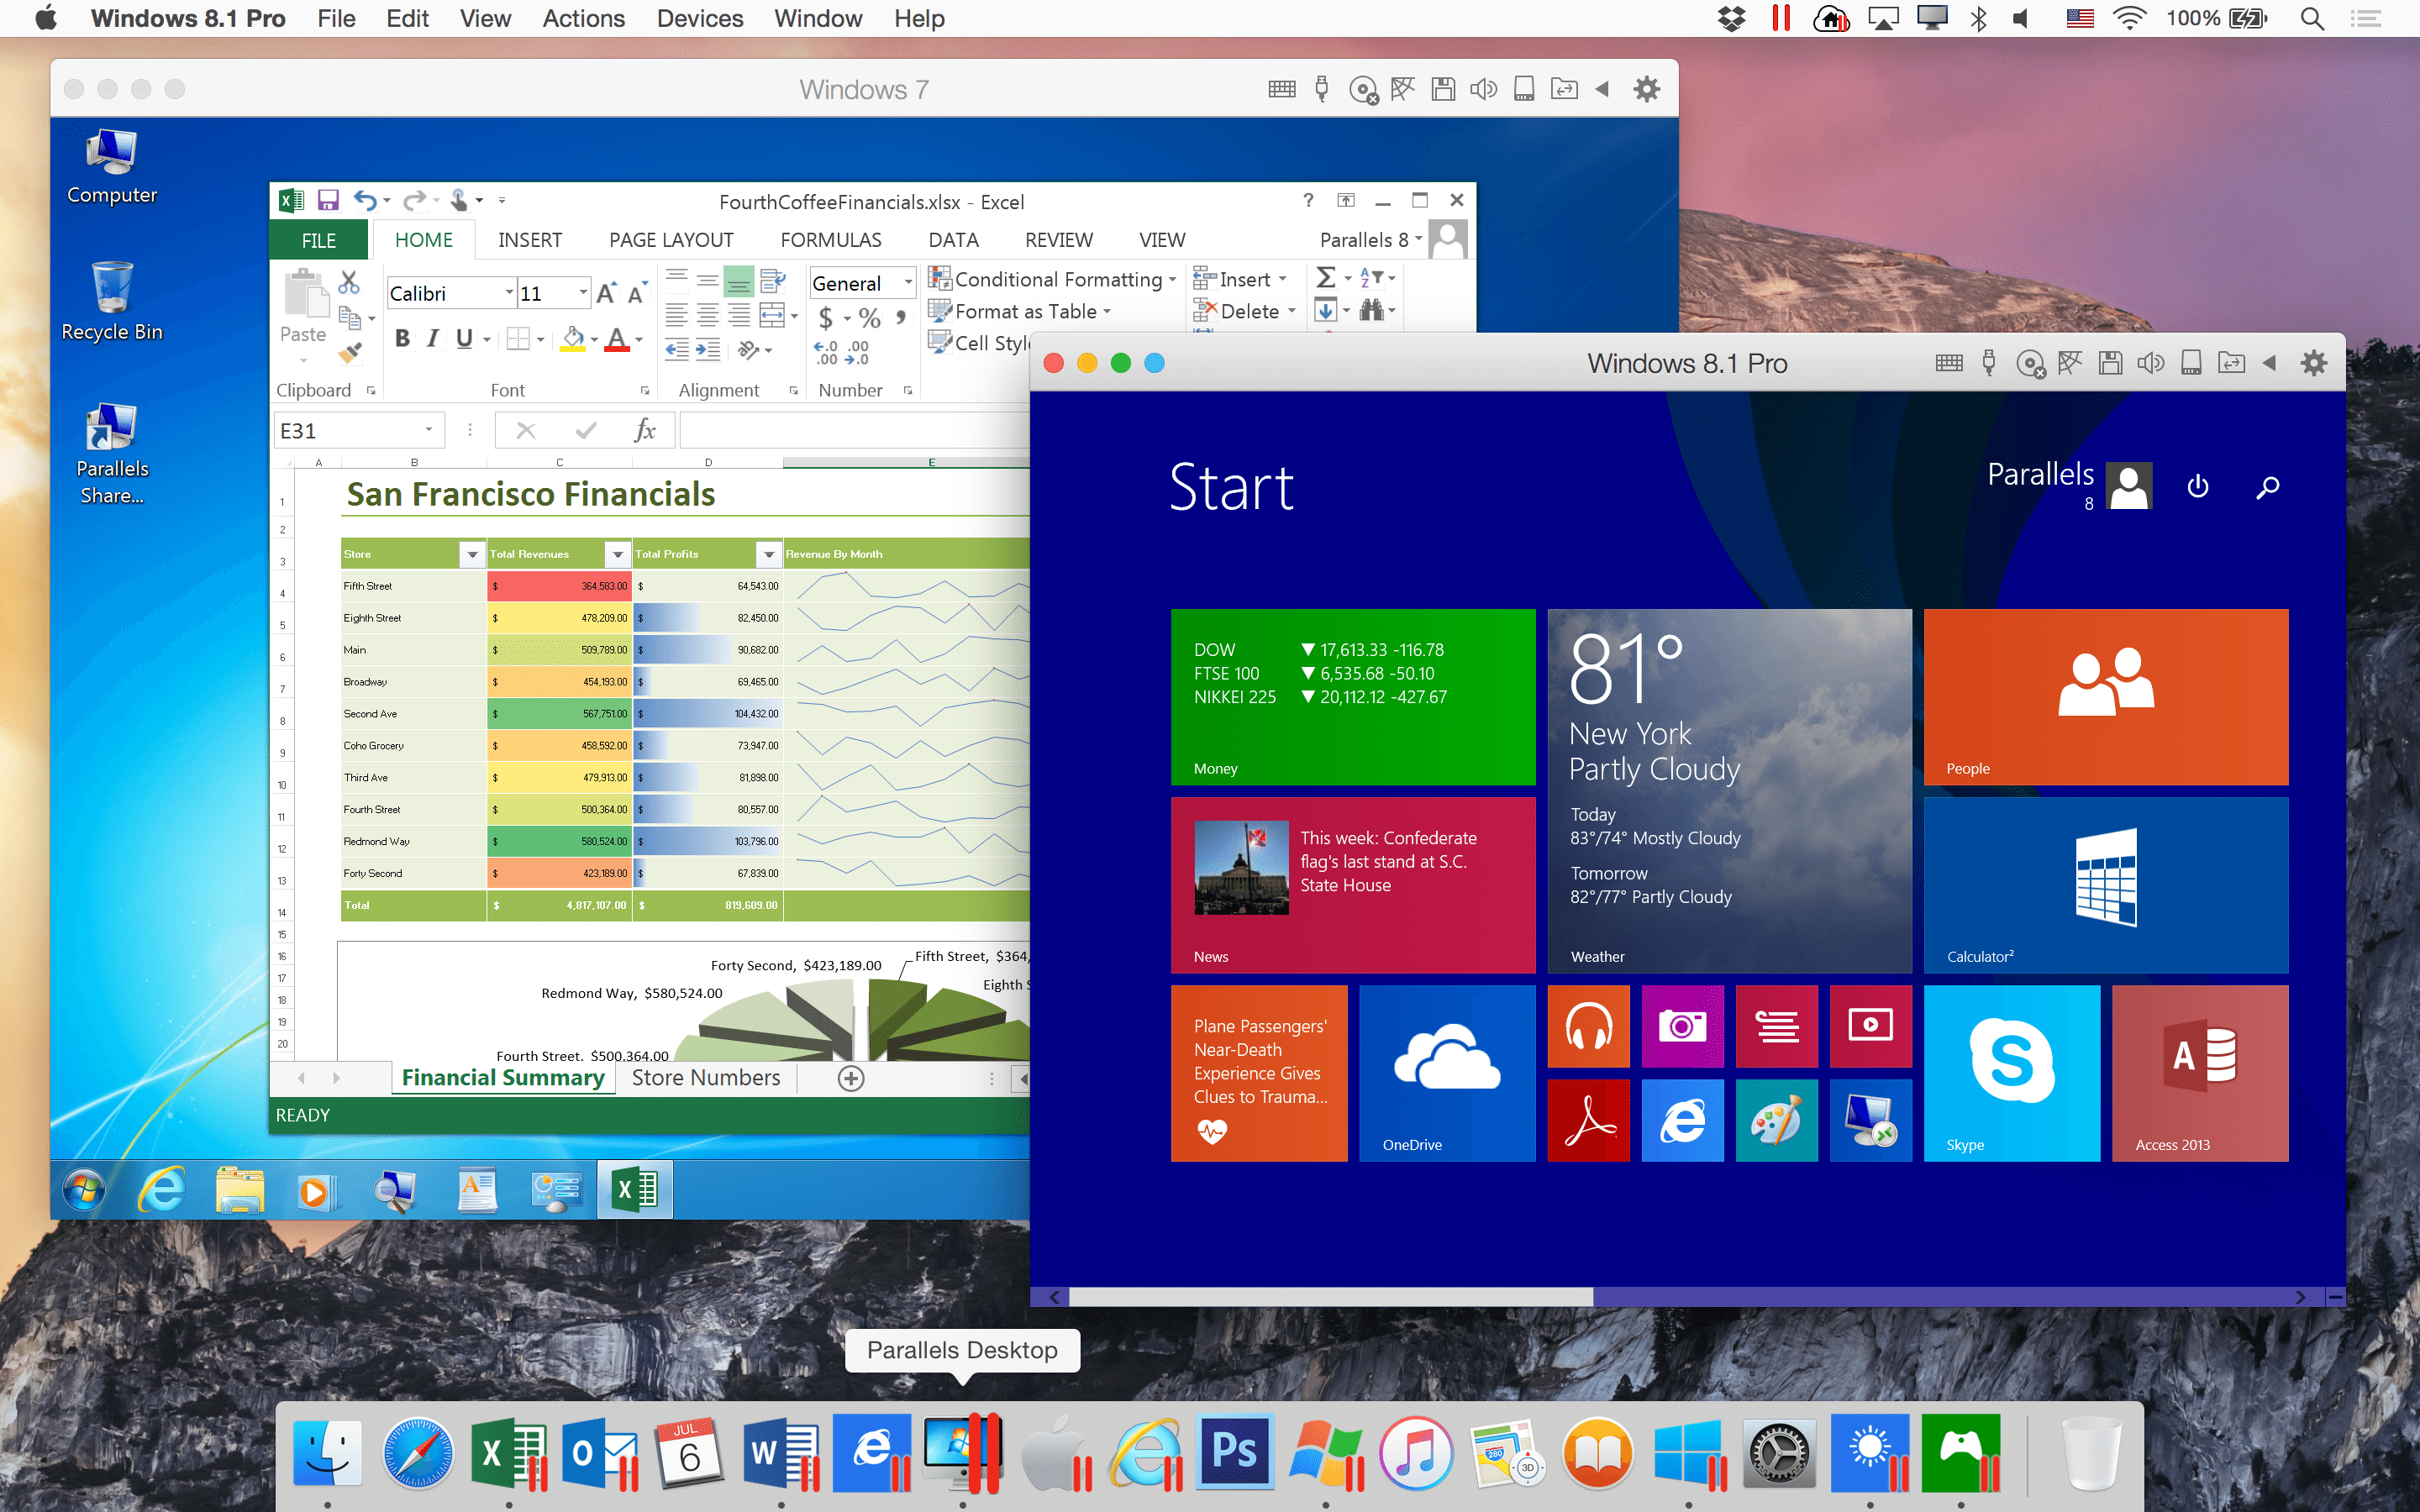2420x1512 pixels.
Task: Open the AutoSum icon on the ribbon
Action: 1327,279
